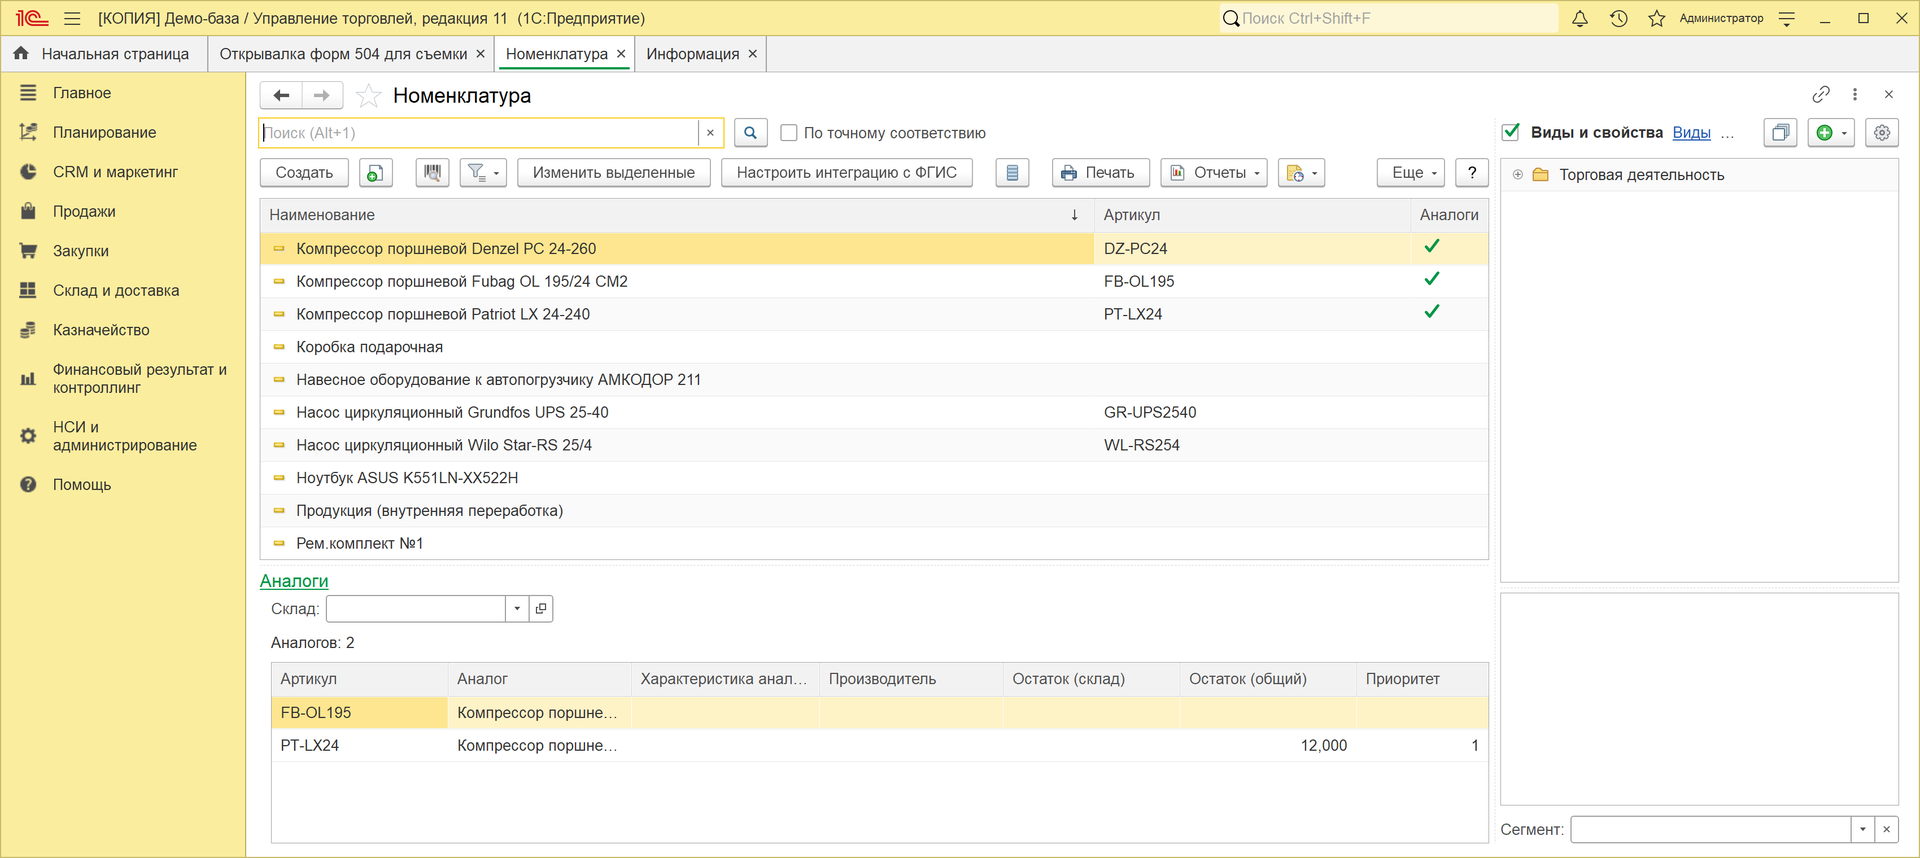Get link to form icon
Screen dimensions: 1920x858
(x=1821, y=94)
